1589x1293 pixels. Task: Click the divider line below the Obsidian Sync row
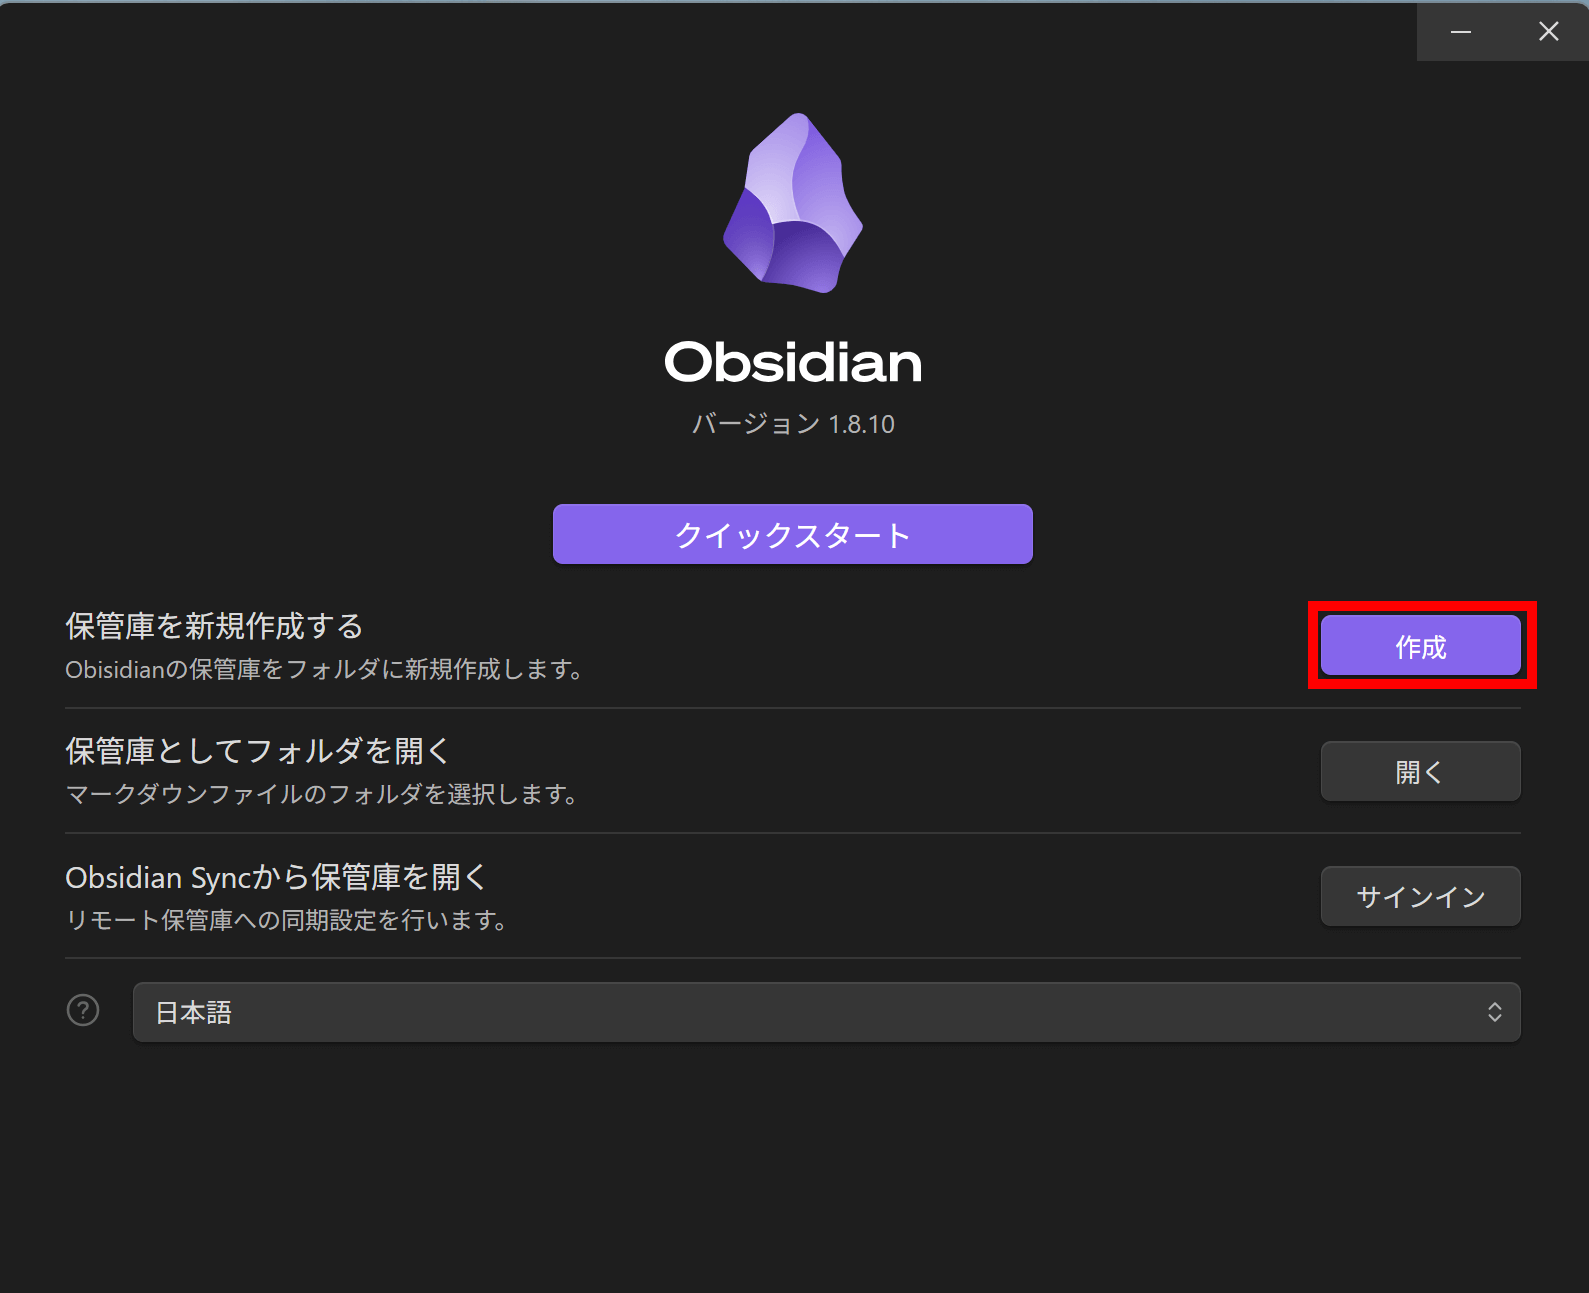click(793, 958)
